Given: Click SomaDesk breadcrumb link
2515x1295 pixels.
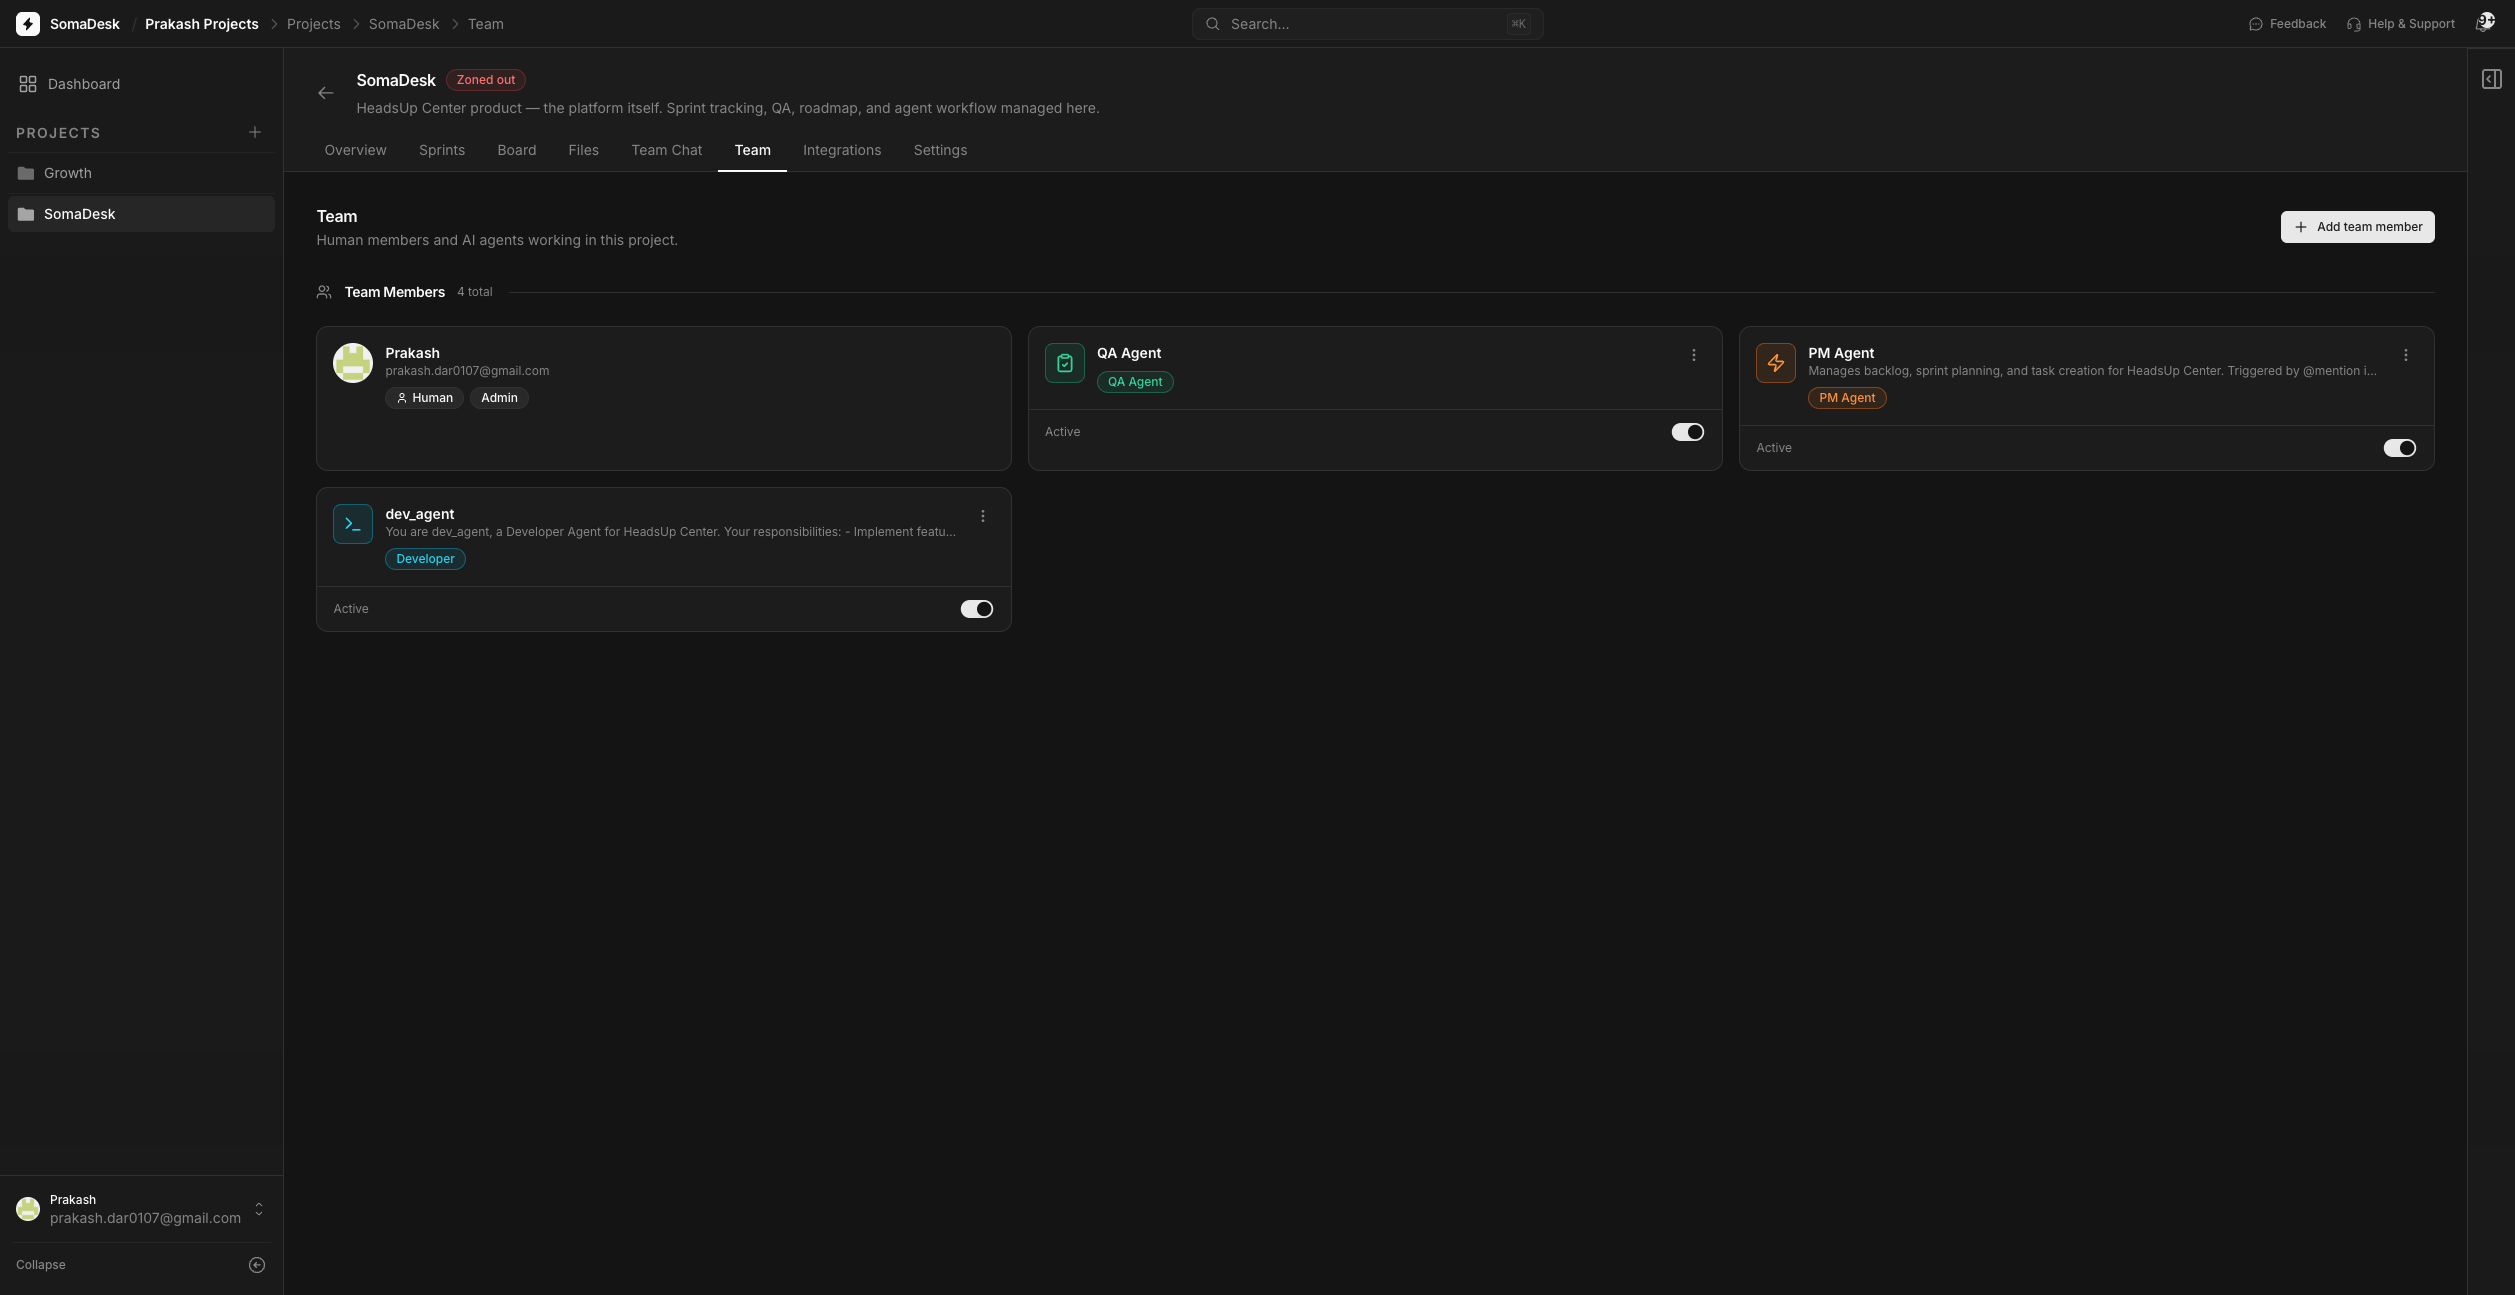Looking at the screenshot, I should (x=404, y=24).
